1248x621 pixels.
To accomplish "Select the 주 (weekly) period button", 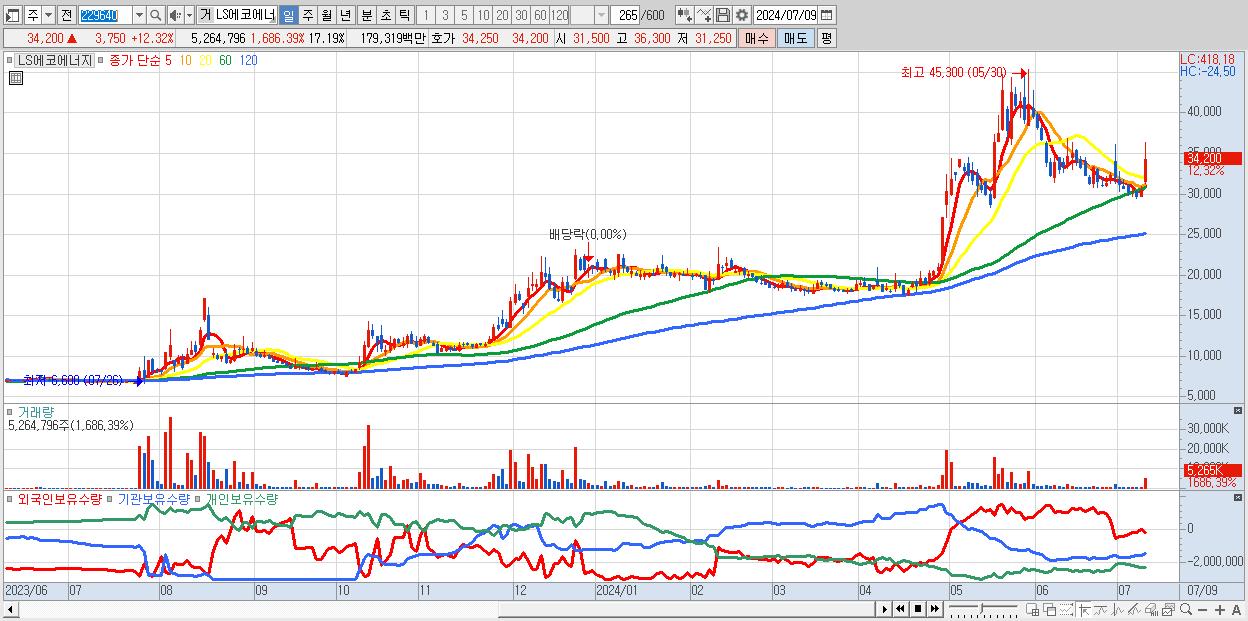I will [x=307, y=15].
